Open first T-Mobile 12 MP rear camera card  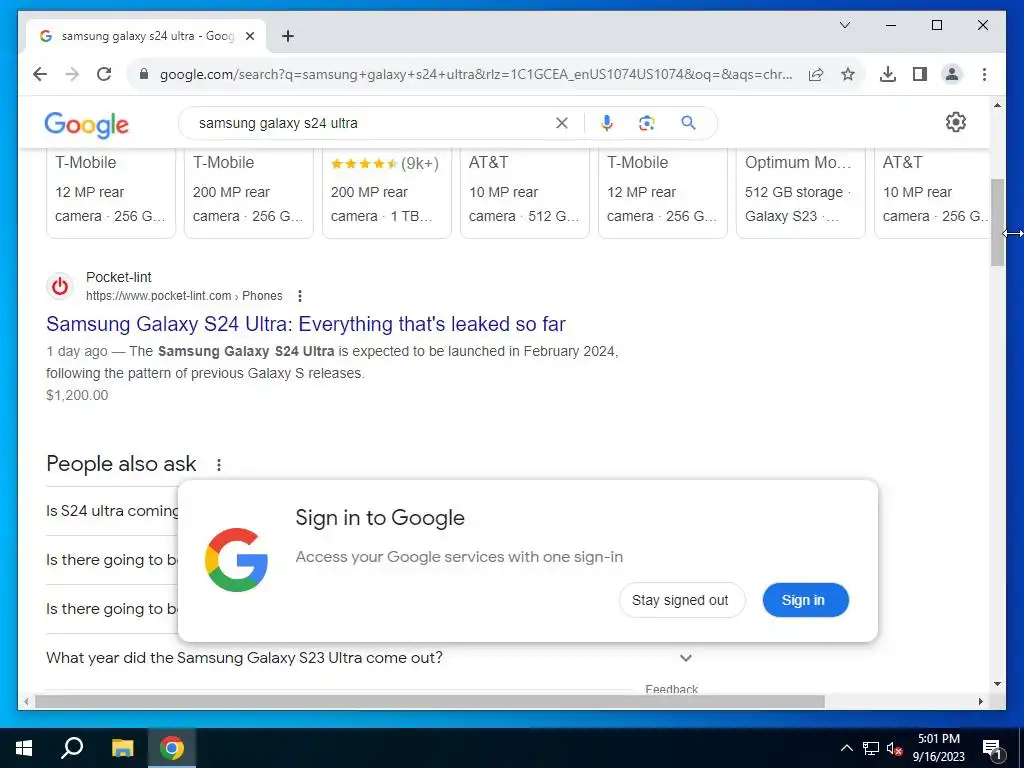[110, 193]
